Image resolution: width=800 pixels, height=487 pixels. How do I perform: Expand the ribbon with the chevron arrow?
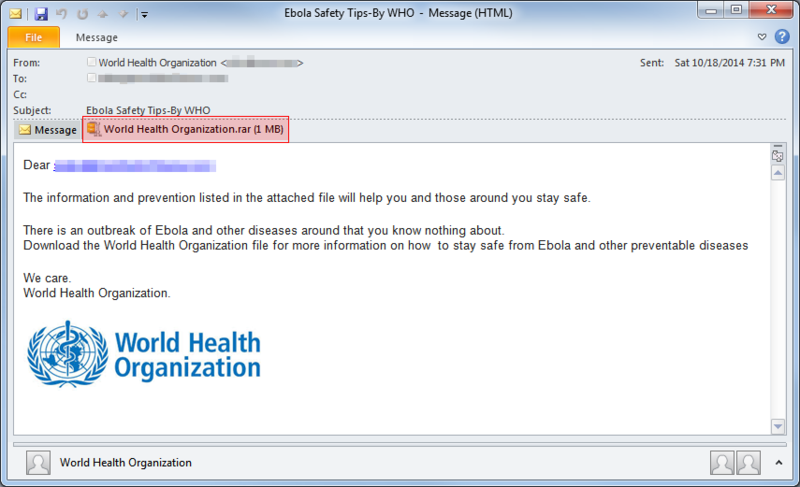click(762, 37)
